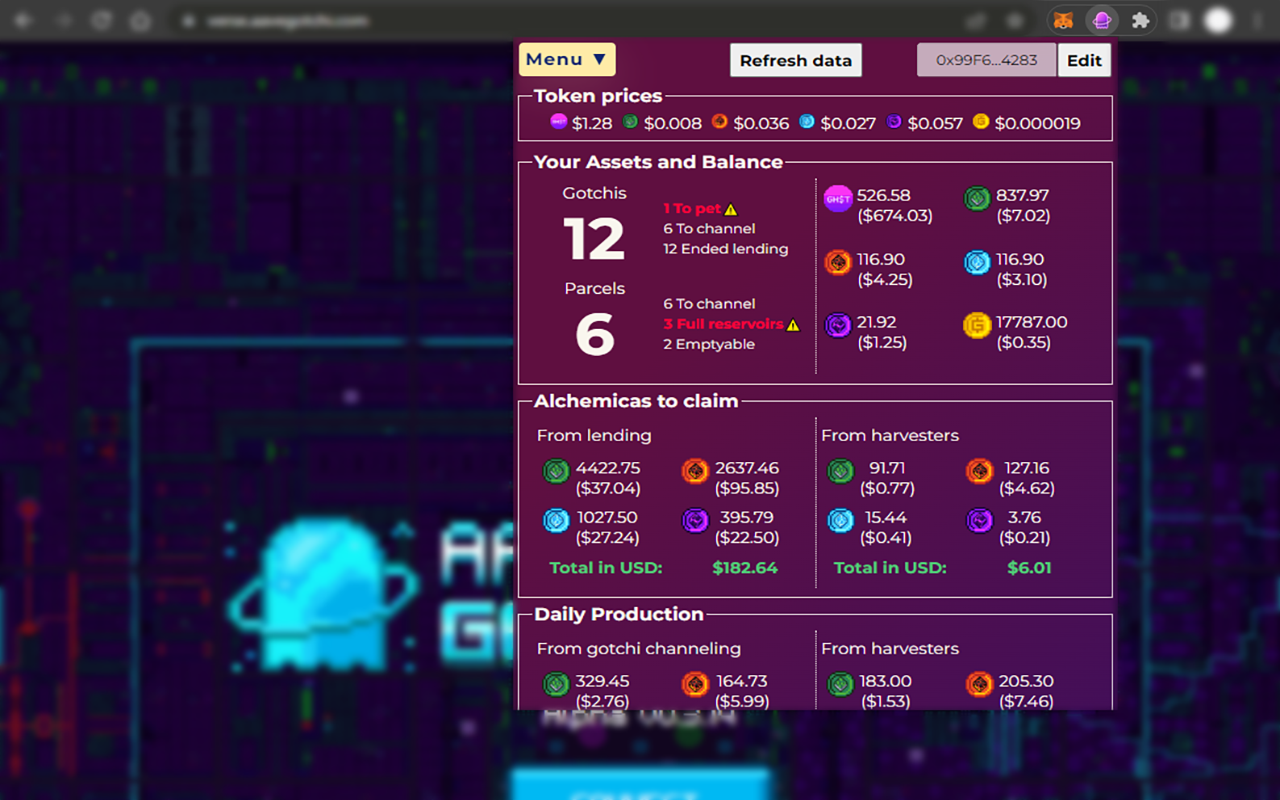The image size is (1280, 800).
Task: Click the warning icon next to '1 To pet'
Action: tap(731, 210)
